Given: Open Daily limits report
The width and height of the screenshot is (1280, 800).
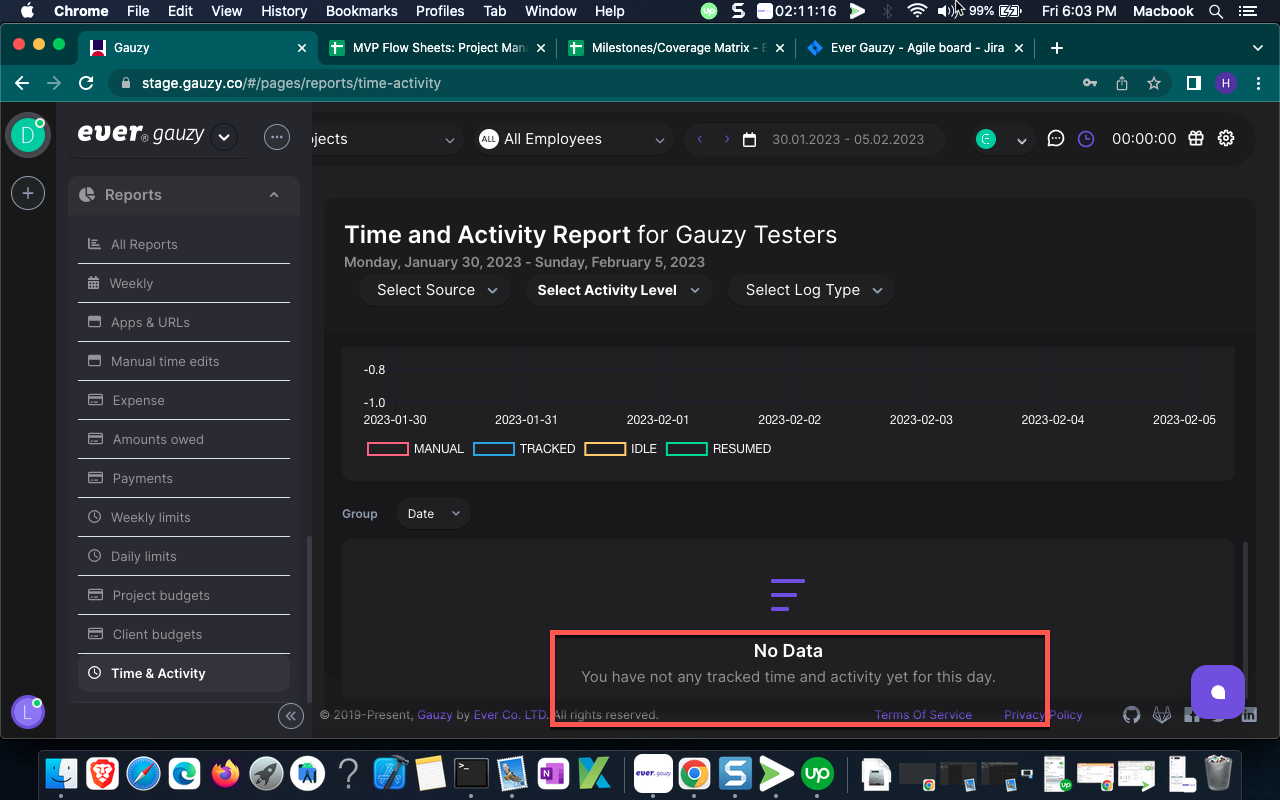Looking at the screenshot, I should pyautogui.click(x=184, y=556).
